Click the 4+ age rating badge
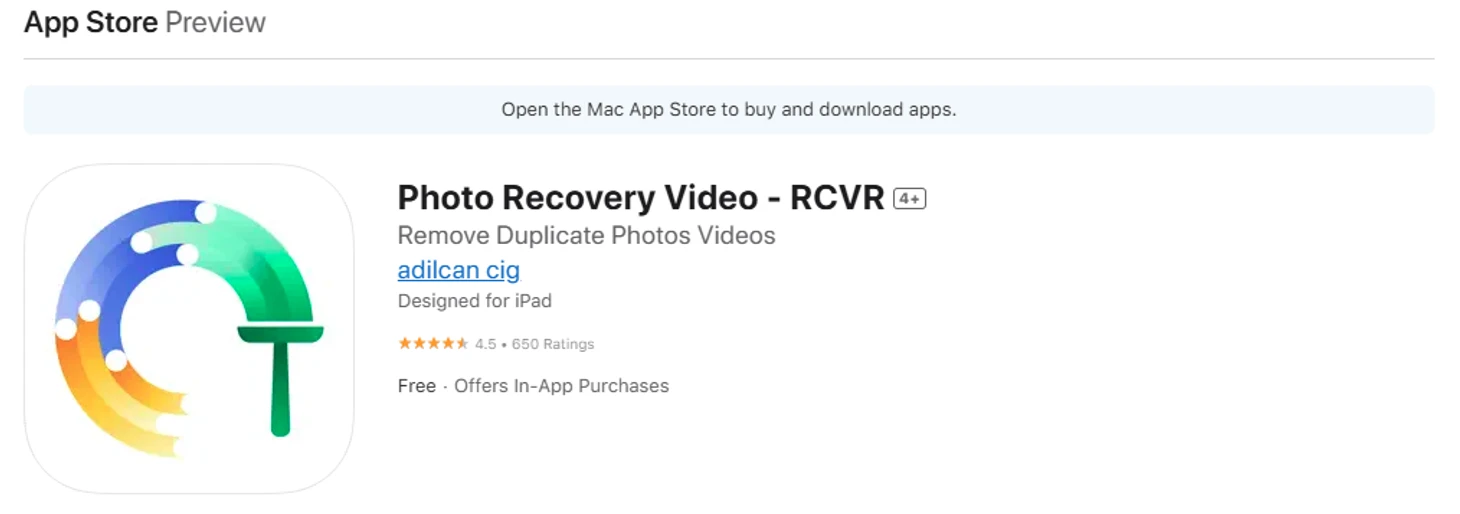Viewport: 1460px width, 514px height. pos(910,199)
